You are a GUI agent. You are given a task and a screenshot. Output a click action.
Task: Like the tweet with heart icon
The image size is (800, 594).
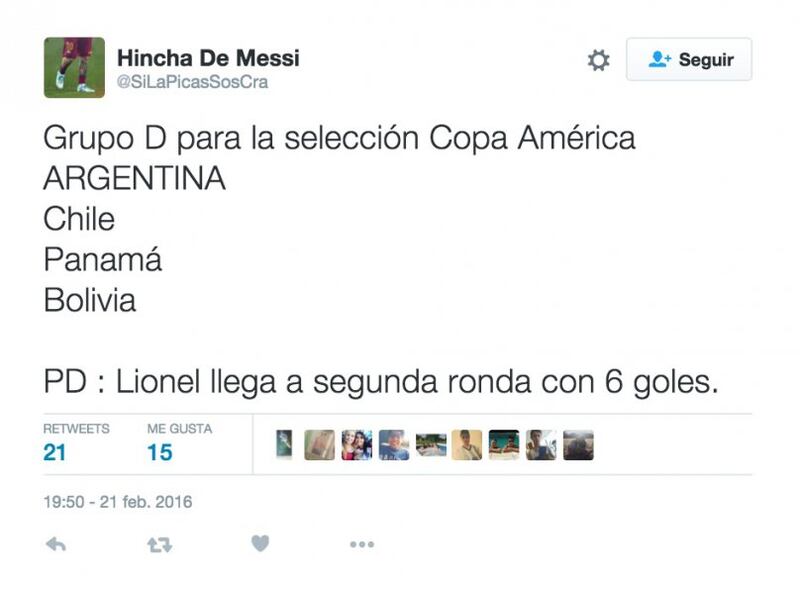click(x=260, y=543)
